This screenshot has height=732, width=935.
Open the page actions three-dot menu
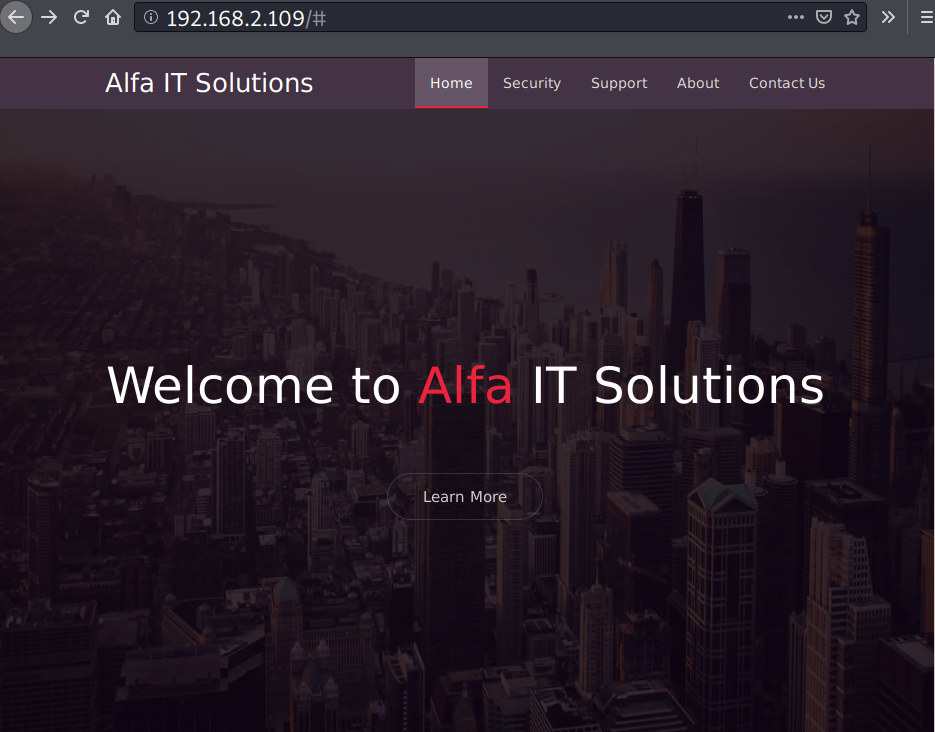click(x=795, y=17)
